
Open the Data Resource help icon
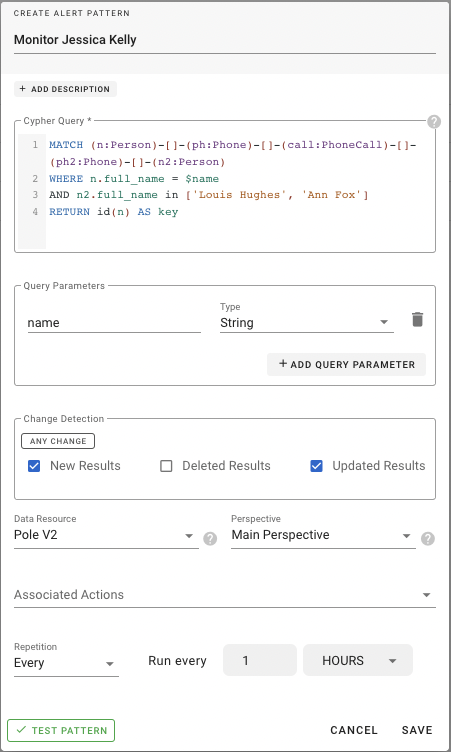click(210, 539)
